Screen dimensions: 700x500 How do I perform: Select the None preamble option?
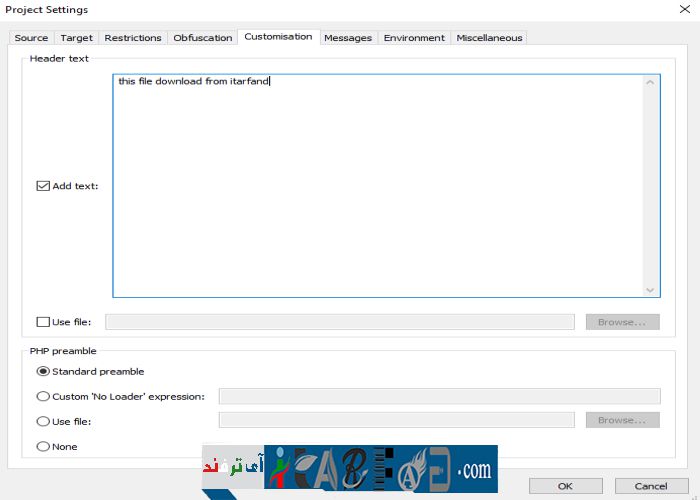(x=43, y=446)
